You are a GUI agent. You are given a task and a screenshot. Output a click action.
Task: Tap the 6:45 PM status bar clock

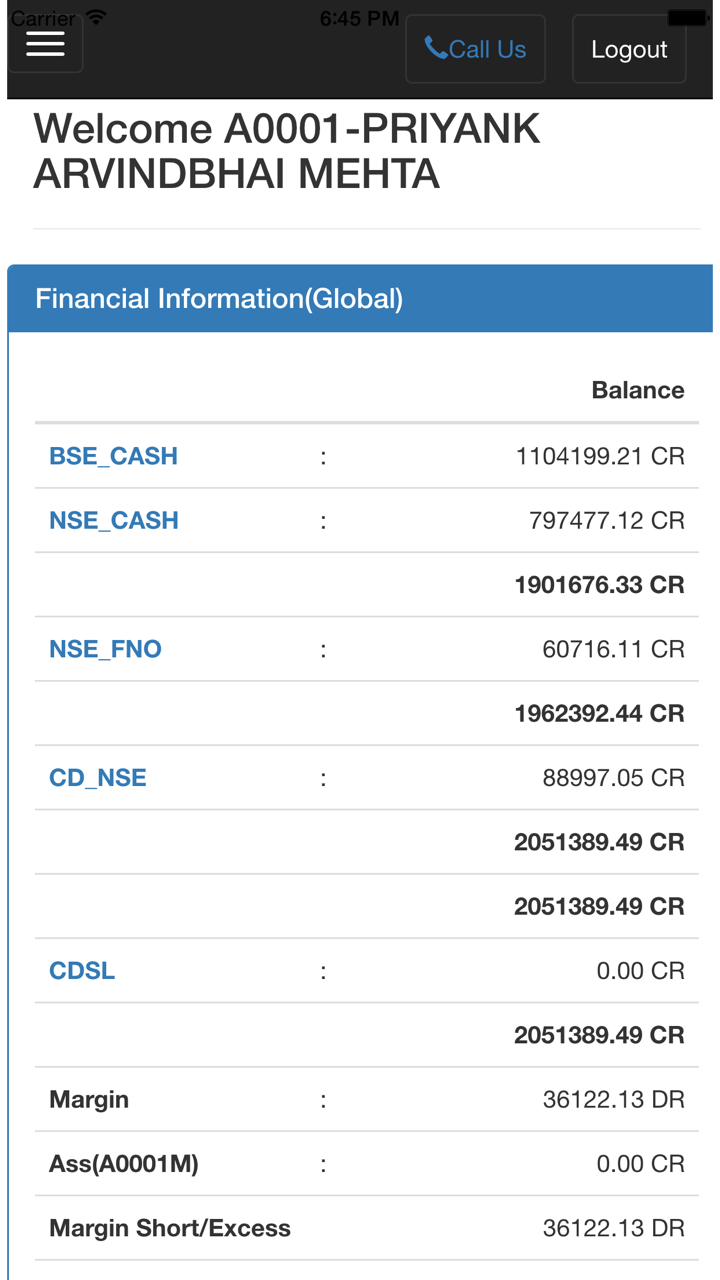(x=359, y=18)
